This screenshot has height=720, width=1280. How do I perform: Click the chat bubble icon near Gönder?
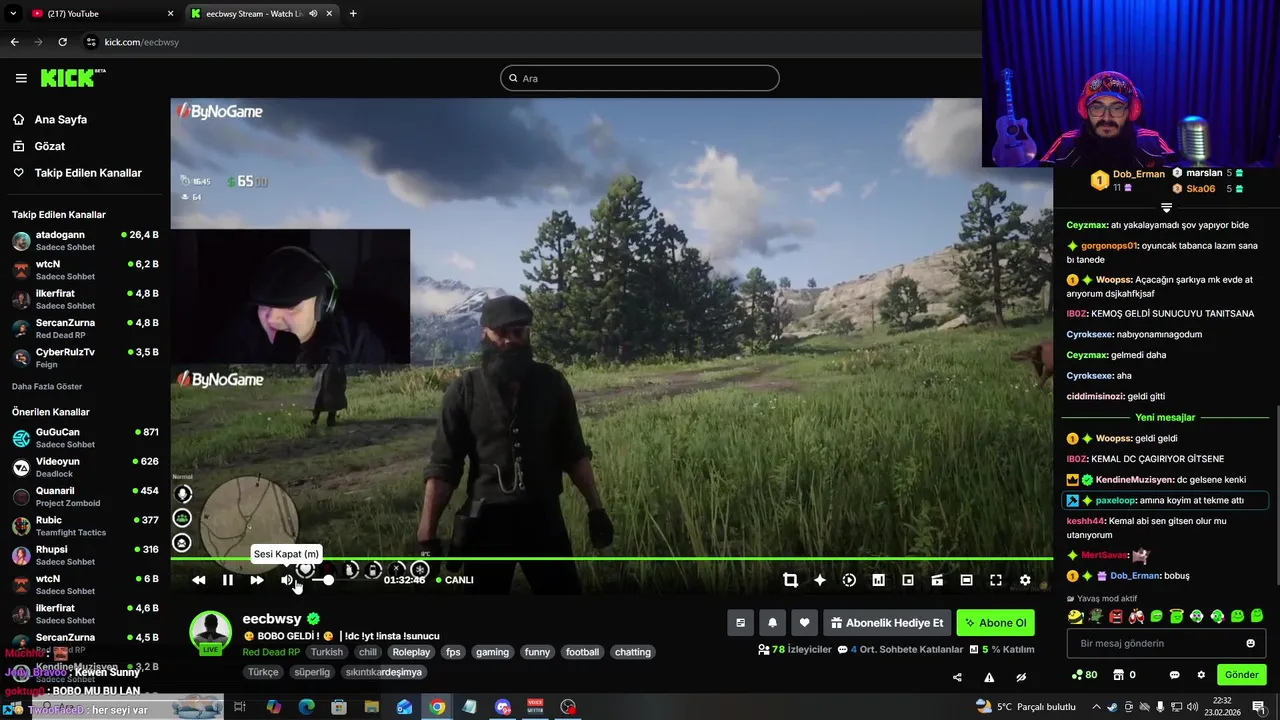(1175, 675)
